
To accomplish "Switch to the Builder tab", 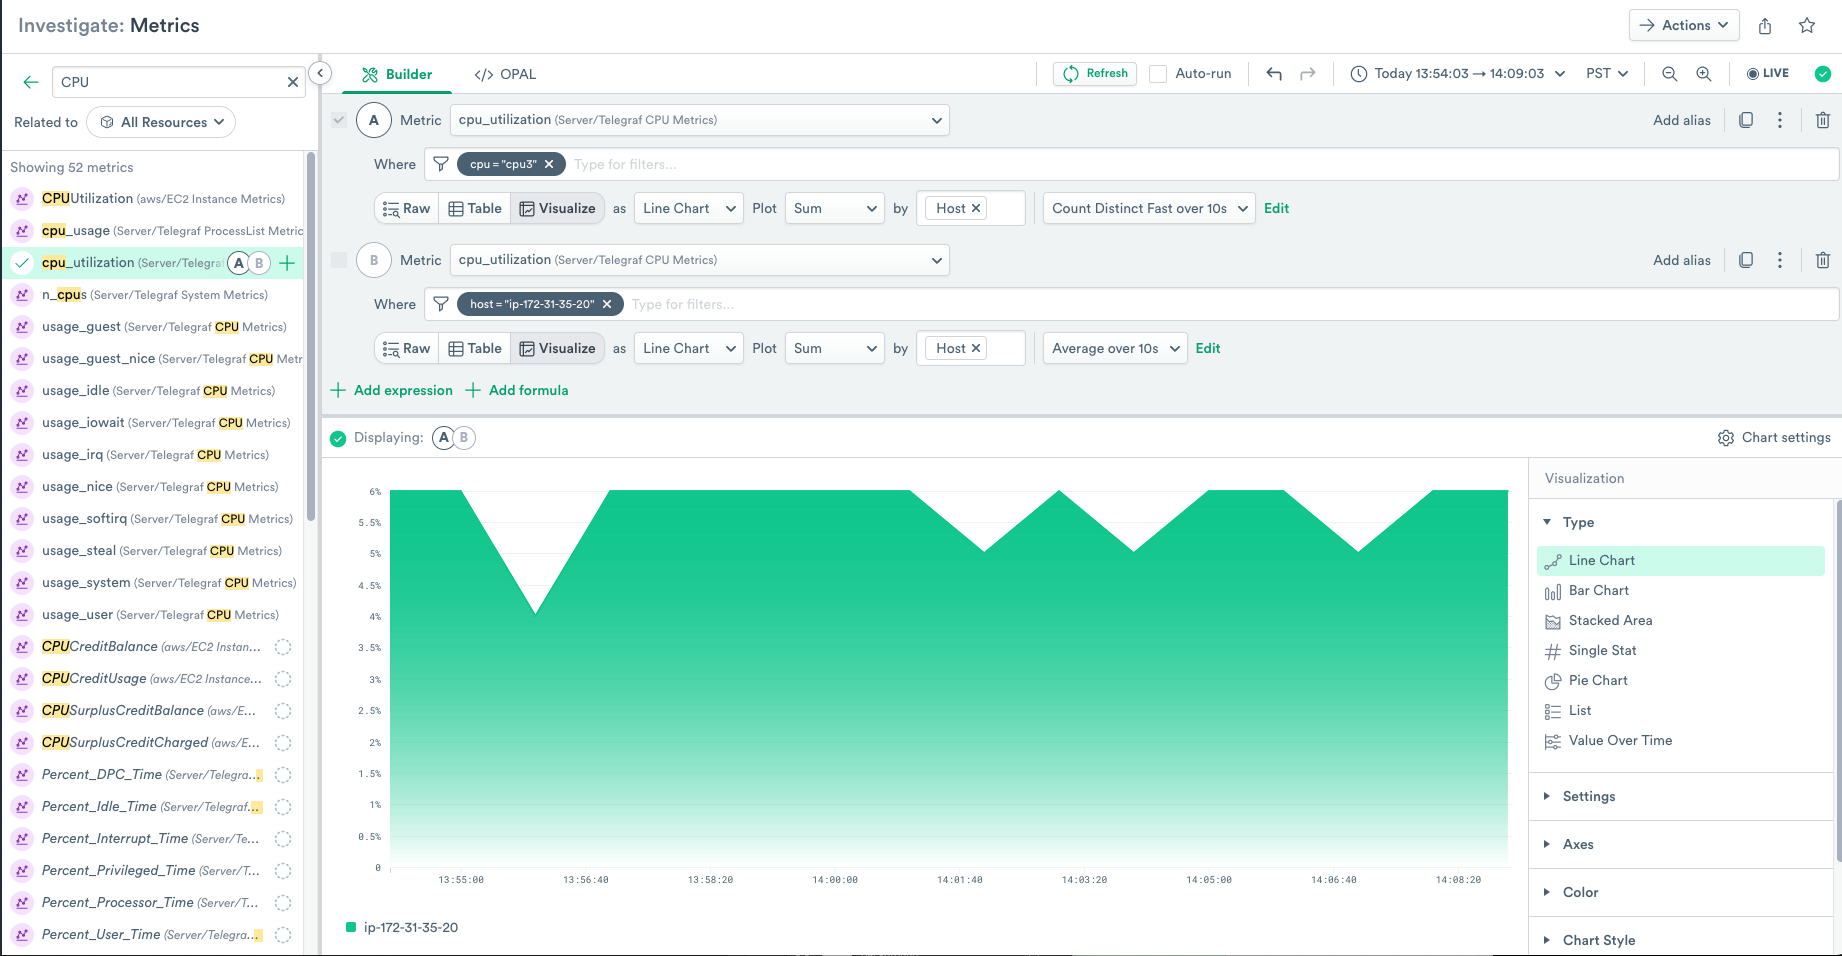I will pyautogui.click(x=397, y=75).
